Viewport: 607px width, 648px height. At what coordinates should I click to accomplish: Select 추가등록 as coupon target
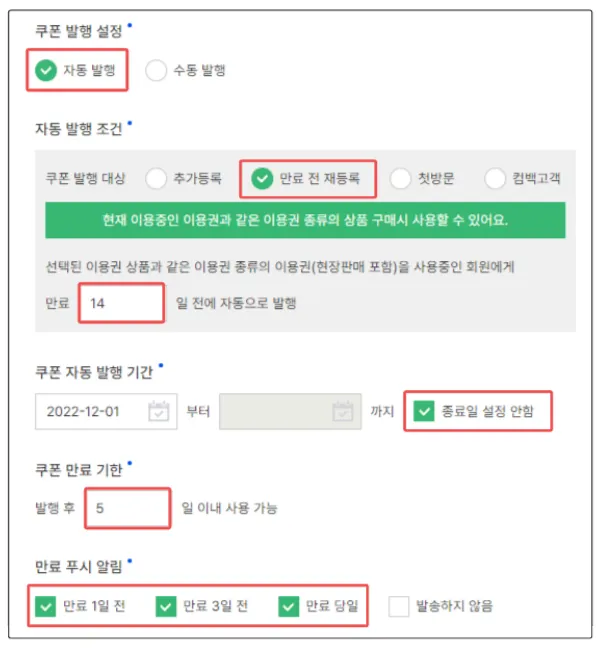[156, 179]
